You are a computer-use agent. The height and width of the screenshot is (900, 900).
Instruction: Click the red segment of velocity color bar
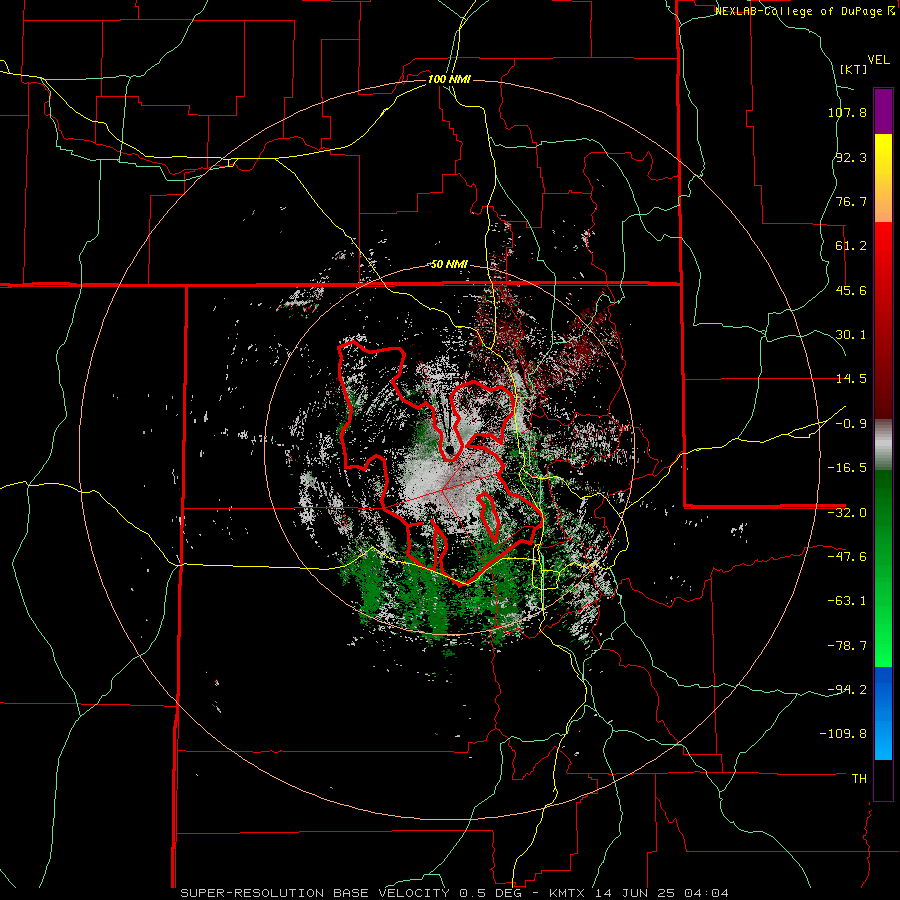pos(883,320)
